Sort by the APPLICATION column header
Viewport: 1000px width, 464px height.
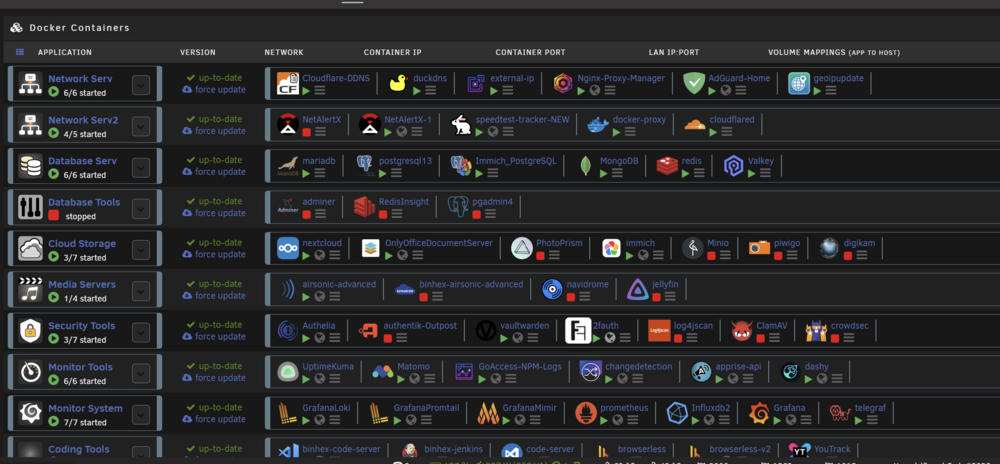(64, 52)
